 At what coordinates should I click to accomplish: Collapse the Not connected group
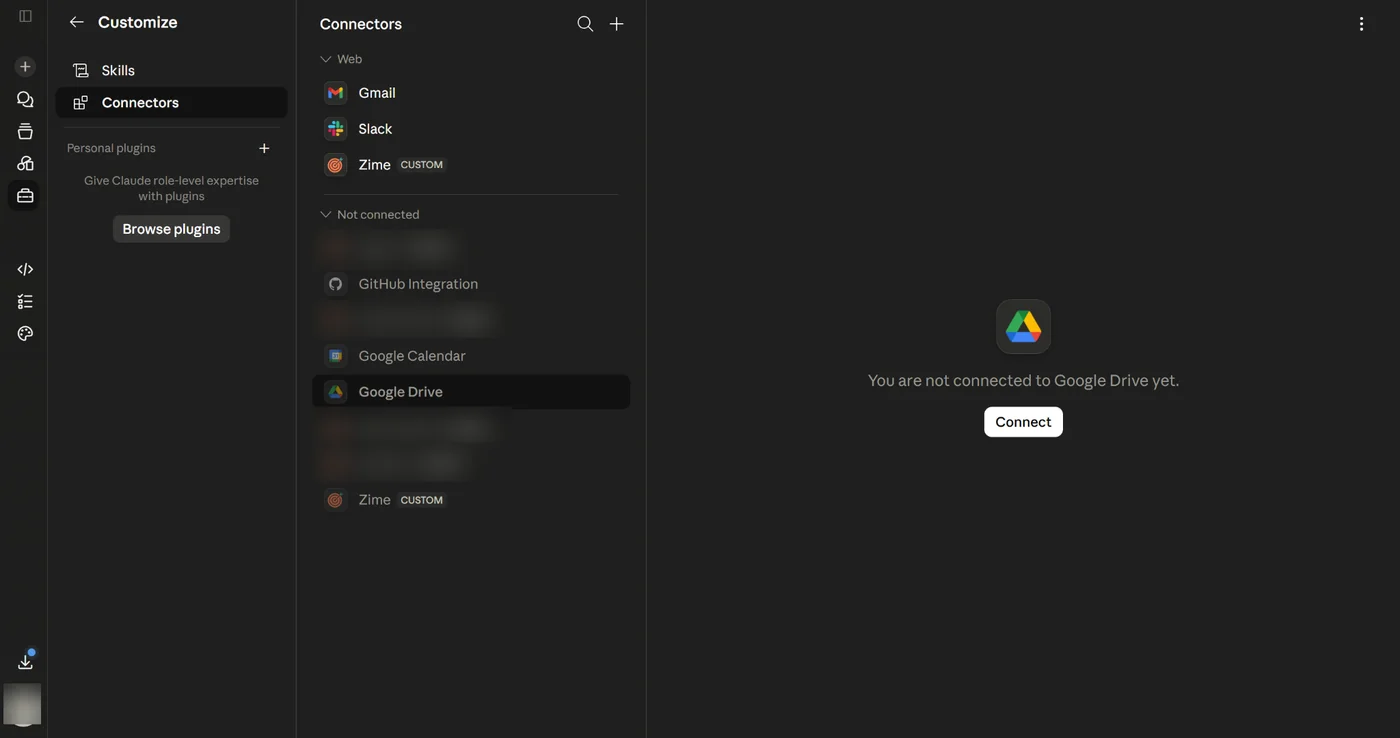click(369, 214)
